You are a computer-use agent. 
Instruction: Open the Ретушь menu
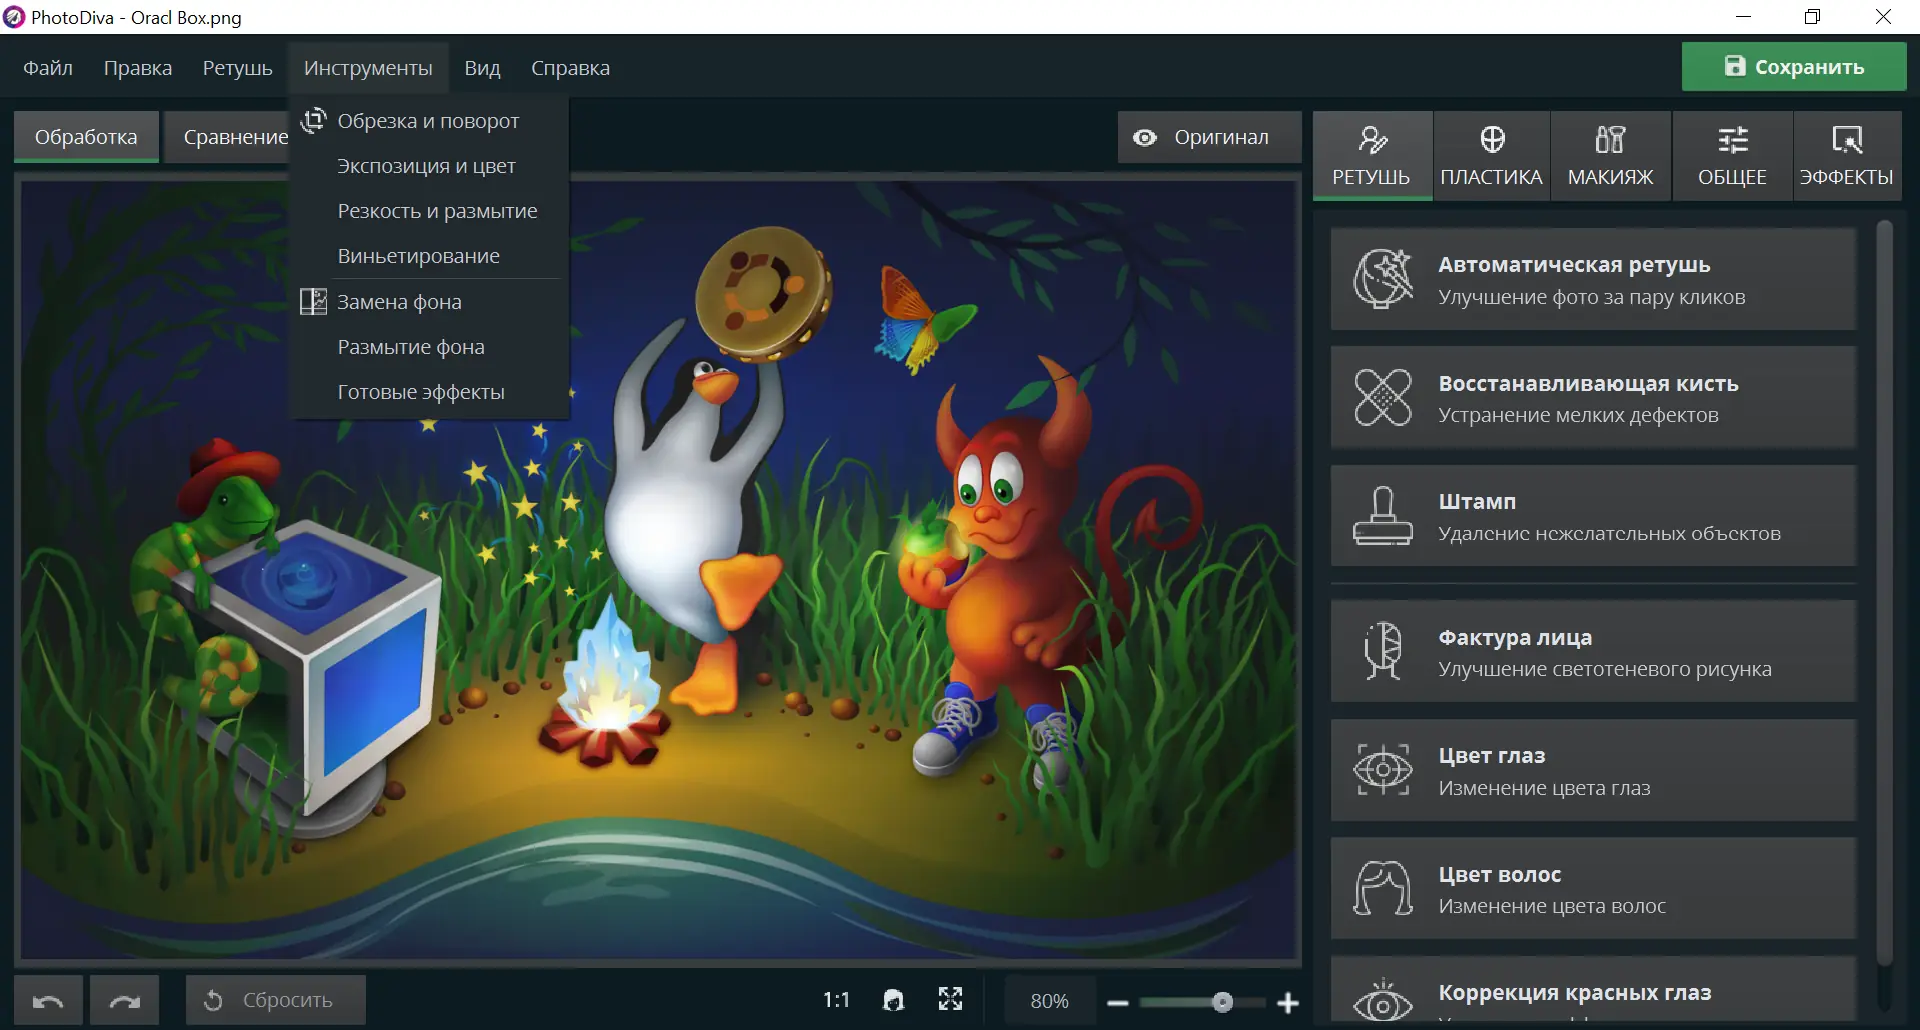point(238,68)
